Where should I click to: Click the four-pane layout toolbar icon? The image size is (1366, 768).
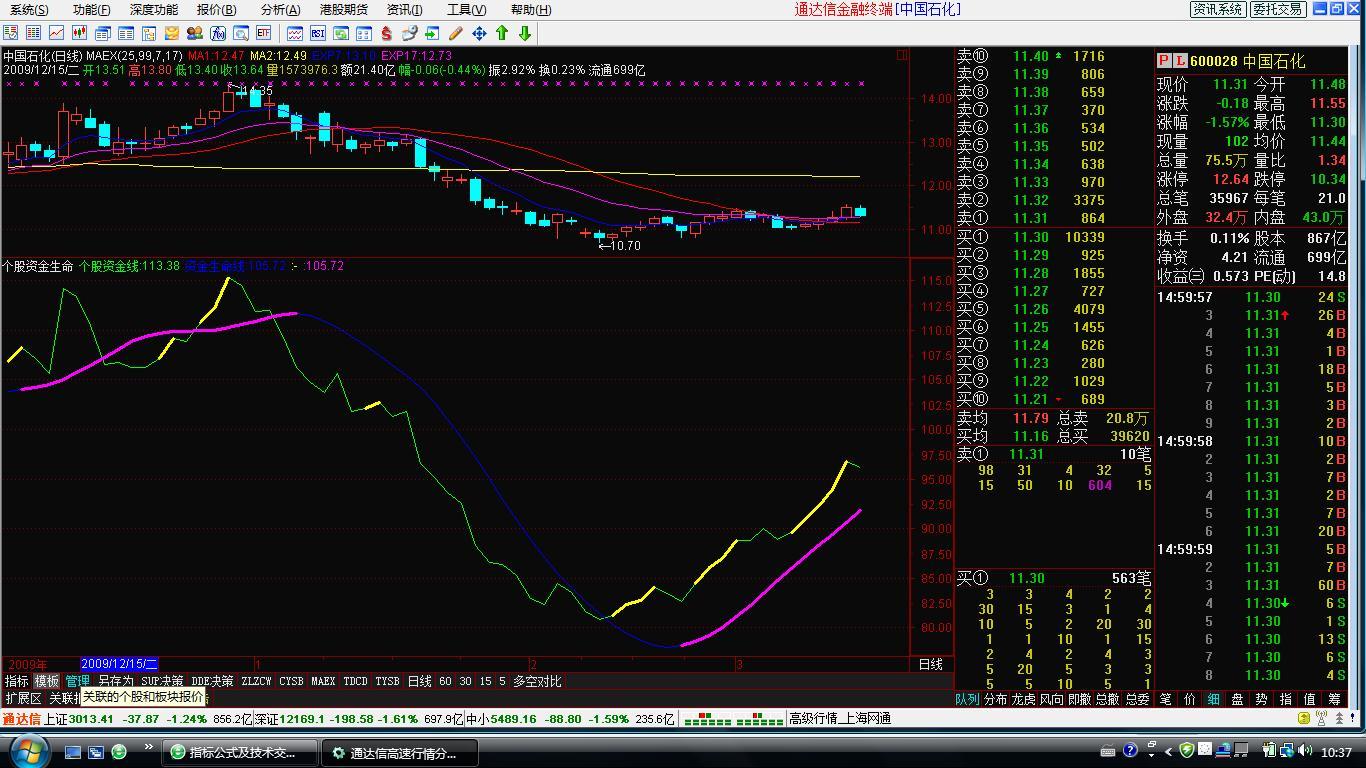362,33
